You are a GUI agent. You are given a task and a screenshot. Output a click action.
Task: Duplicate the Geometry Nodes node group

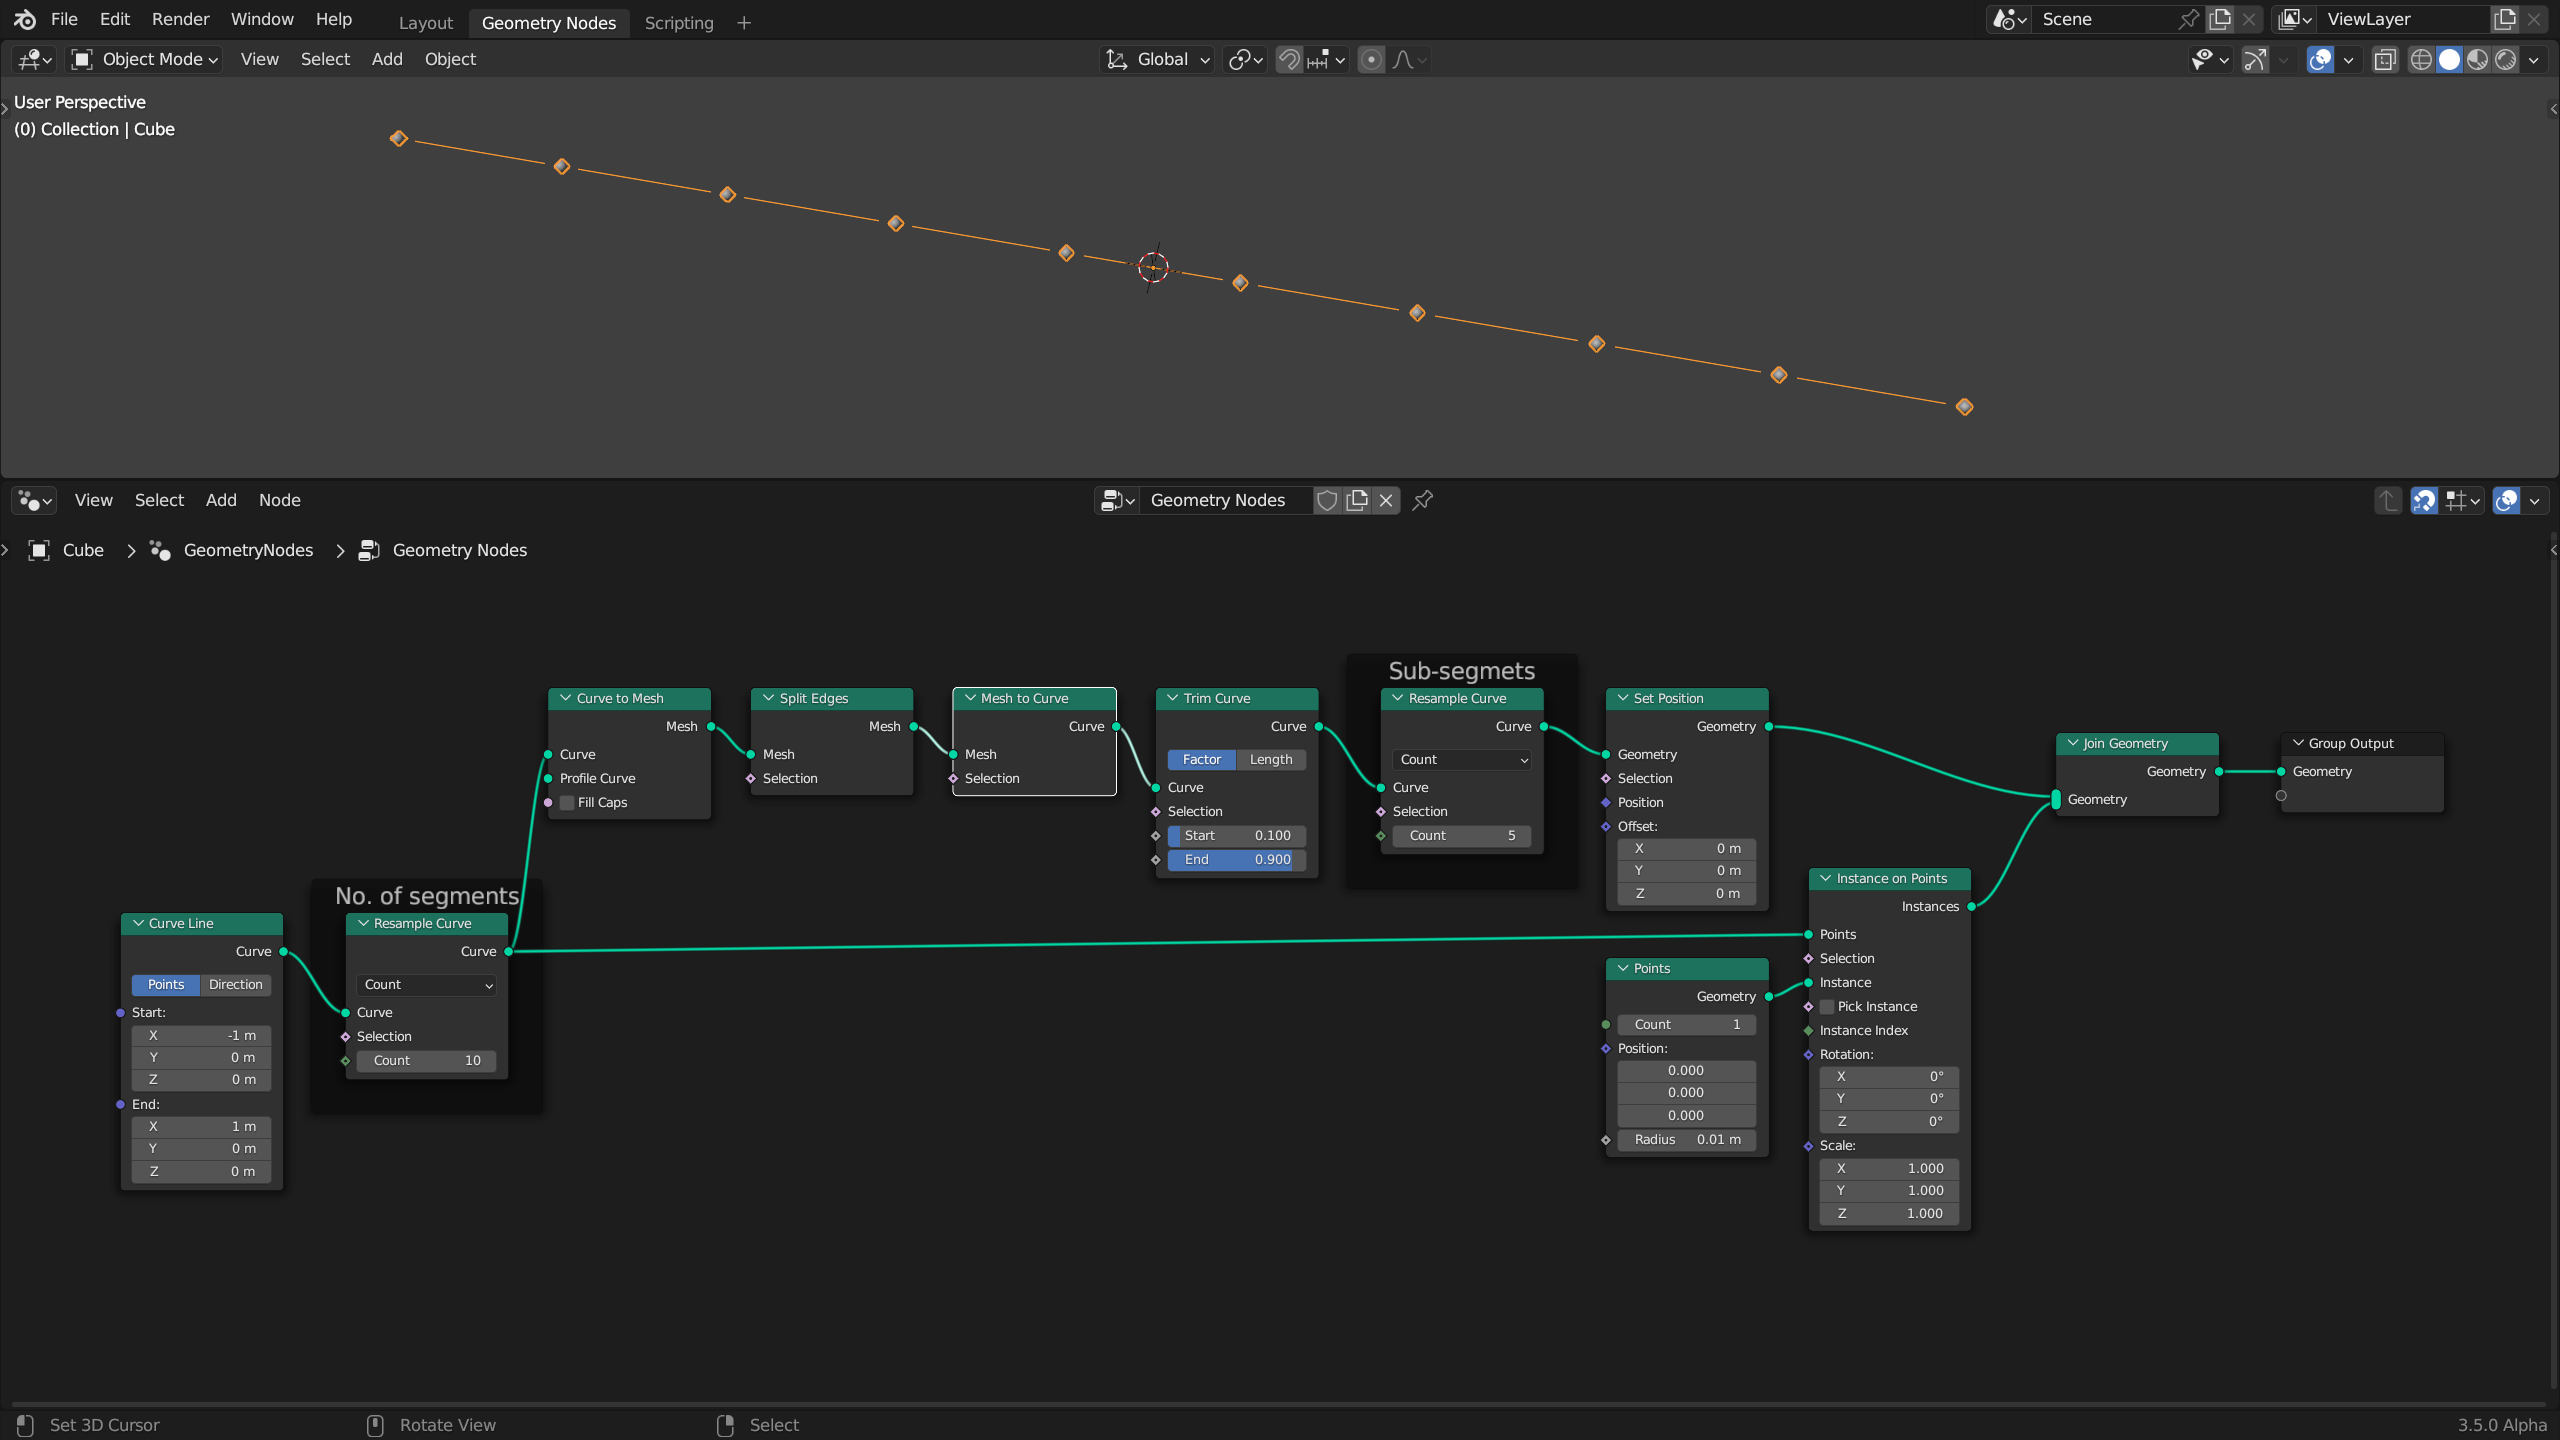(x=1357, y=500)
